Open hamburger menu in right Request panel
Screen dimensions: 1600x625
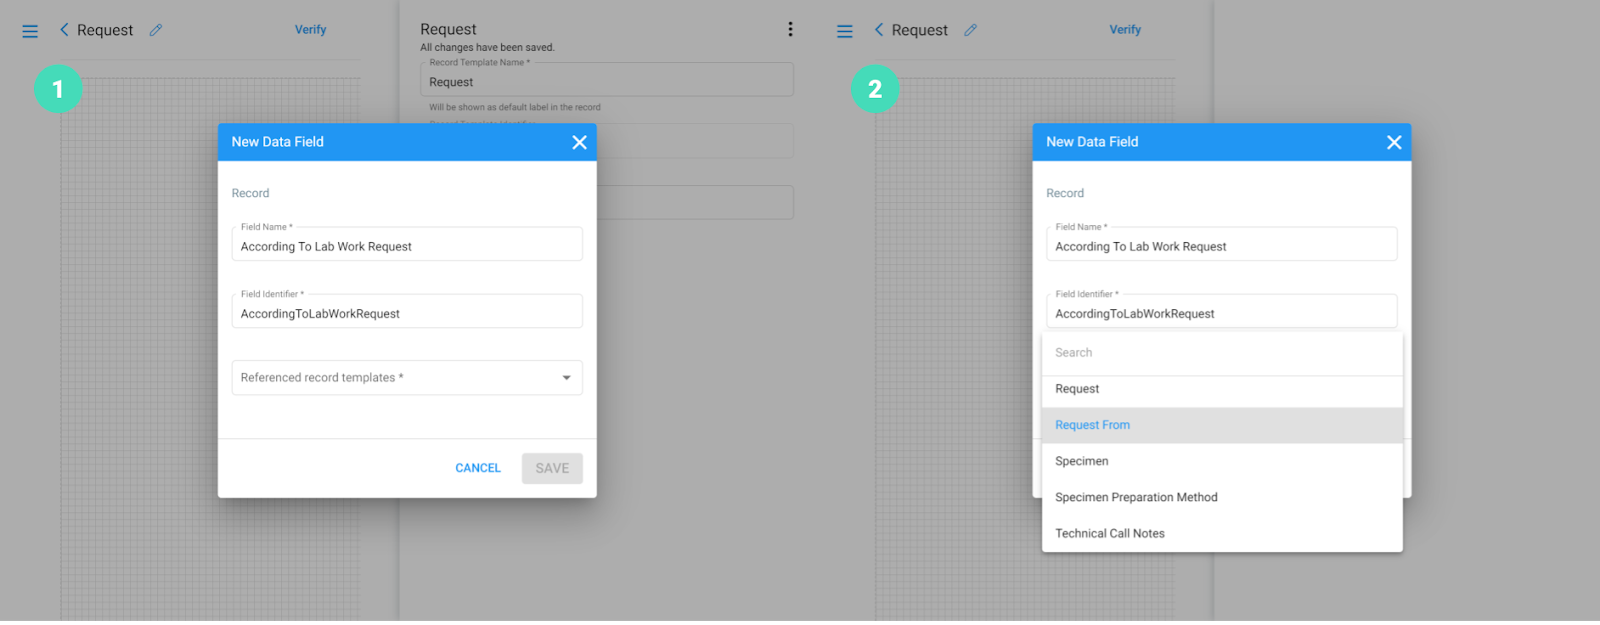click(845, 31)
